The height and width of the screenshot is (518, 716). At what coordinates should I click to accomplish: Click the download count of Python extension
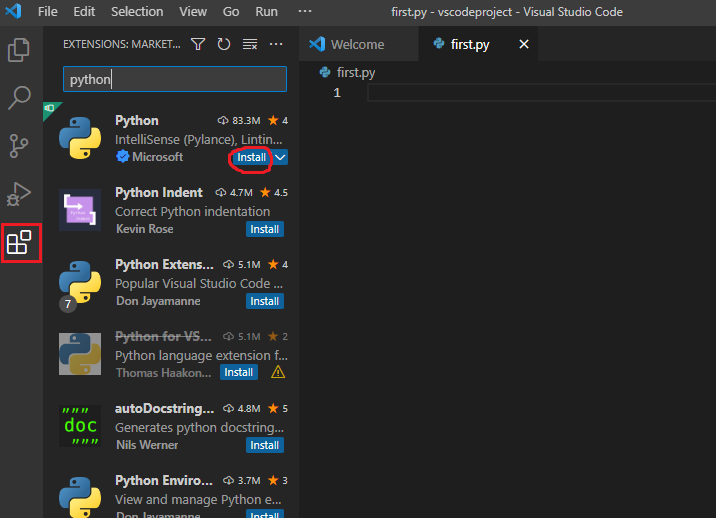click(x=239, y=121)
